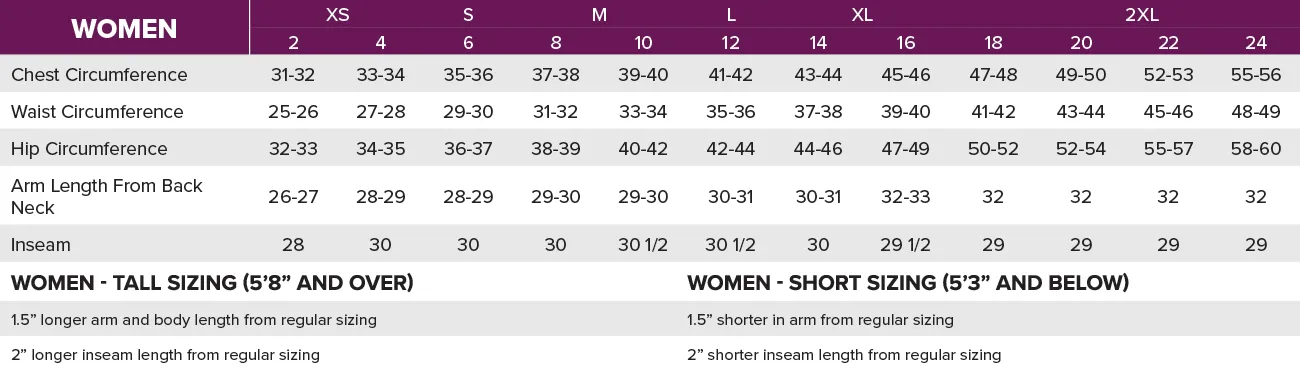
Task: Click Arm Length From Back Neck label
Action: pyautogui.click(x=106, y=197)
